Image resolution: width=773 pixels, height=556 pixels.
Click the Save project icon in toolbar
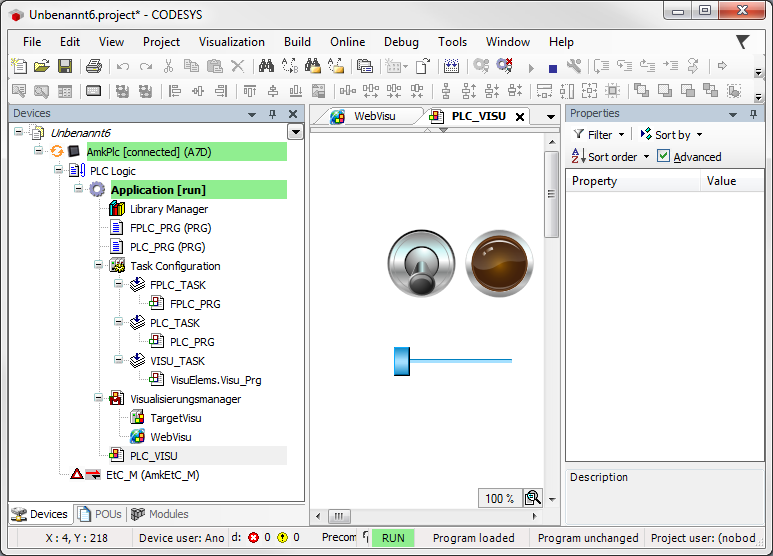(x=64, y=66)
